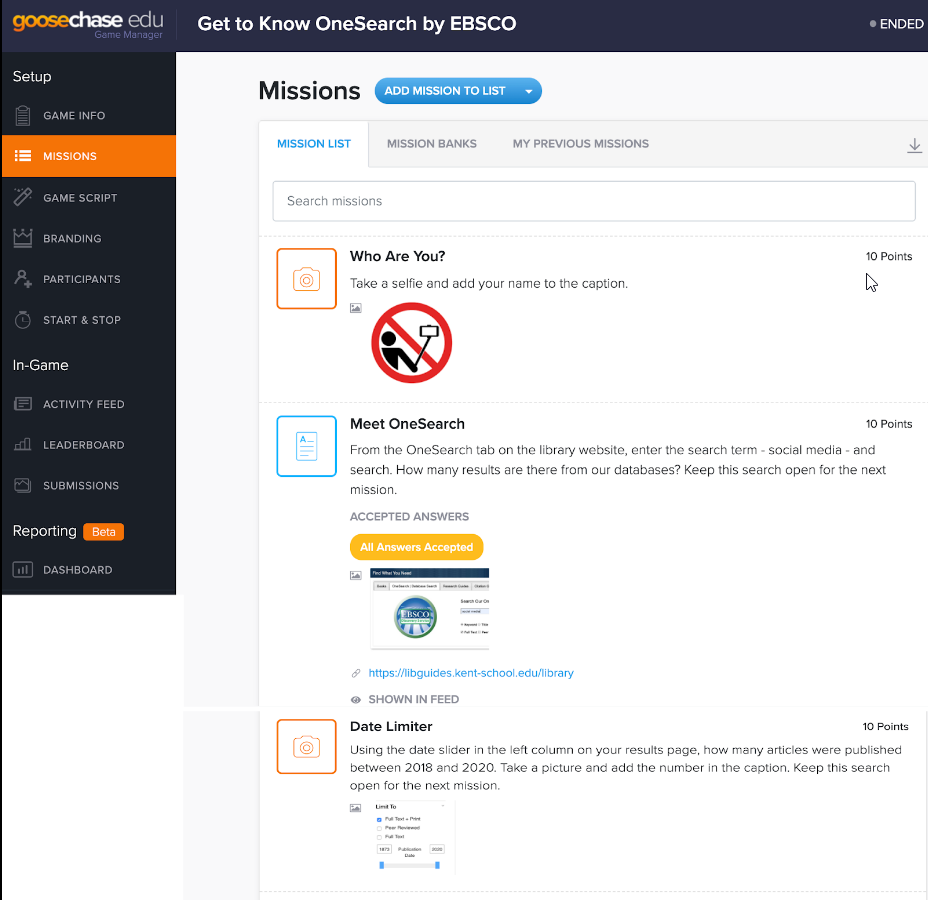Click the Start & Stop stopwatch icon

(22, 320)
